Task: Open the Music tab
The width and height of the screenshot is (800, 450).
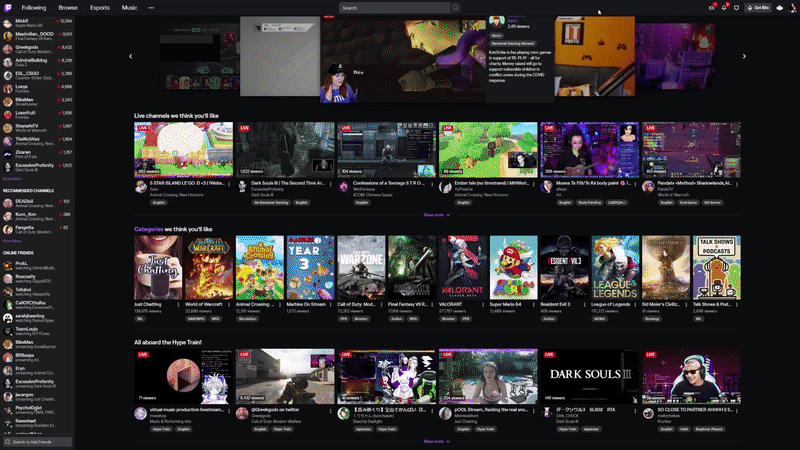Action: click(129, 8)
